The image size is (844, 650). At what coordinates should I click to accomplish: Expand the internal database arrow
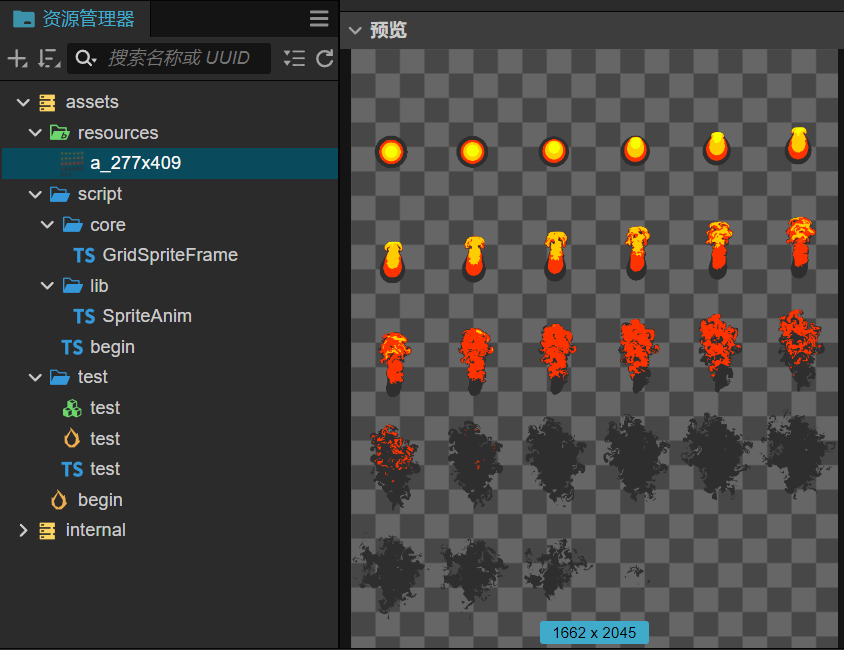point(23,531)
